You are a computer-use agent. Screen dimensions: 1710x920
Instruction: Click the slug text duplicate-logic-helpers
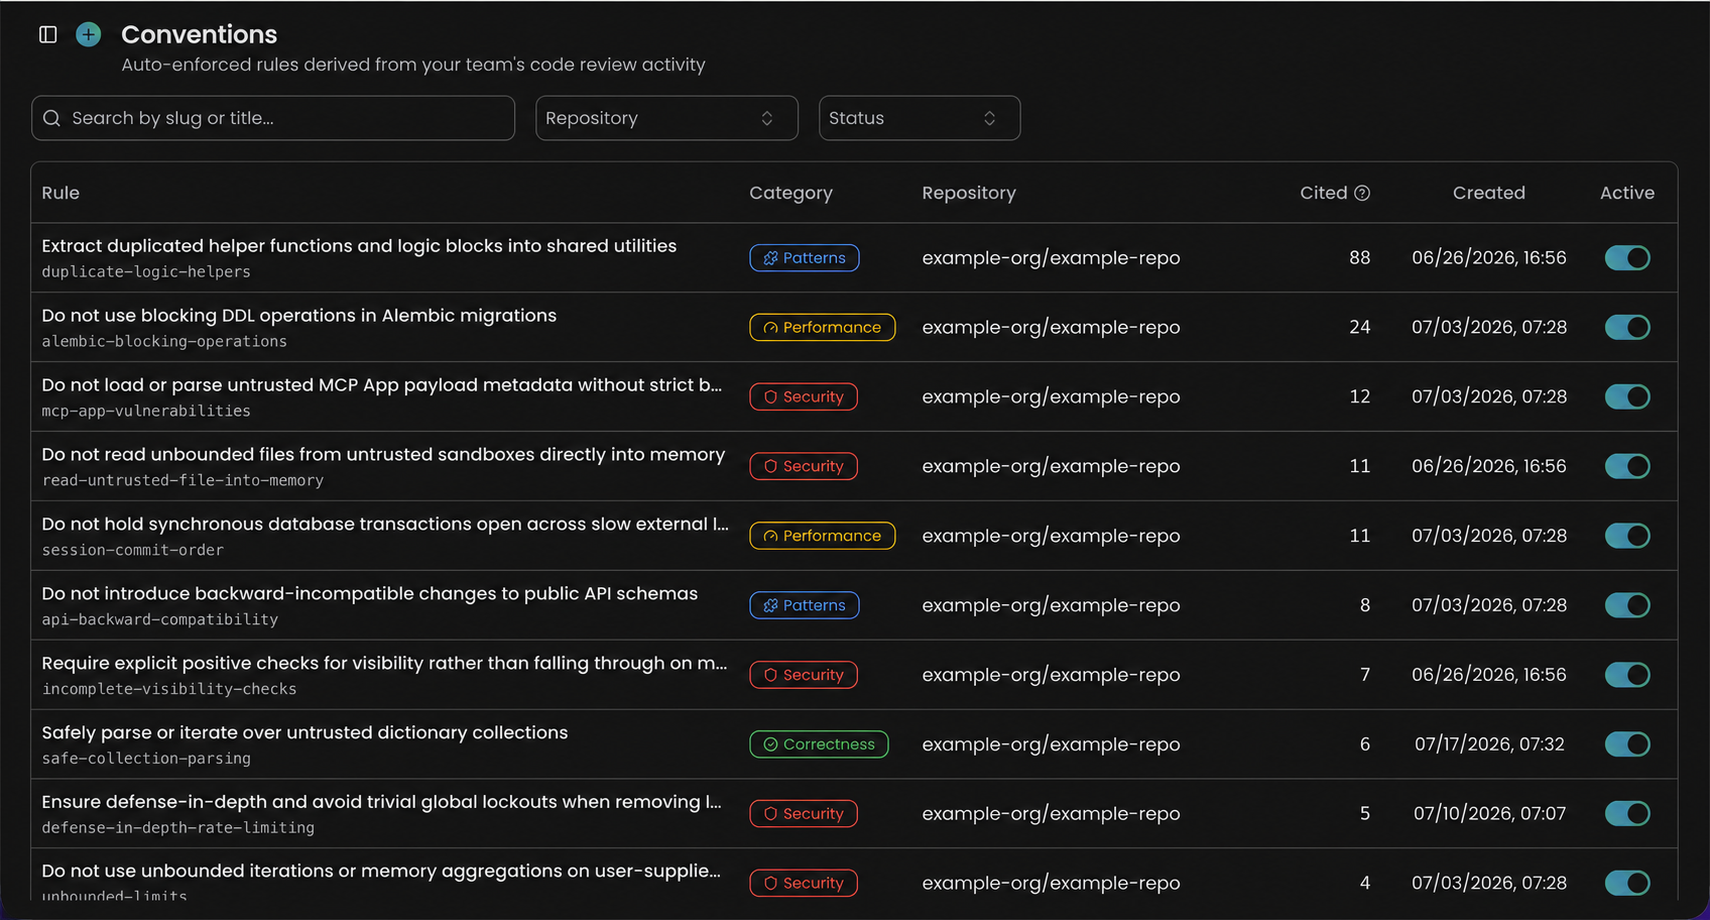pyautogui.click(x=146, y=272)
